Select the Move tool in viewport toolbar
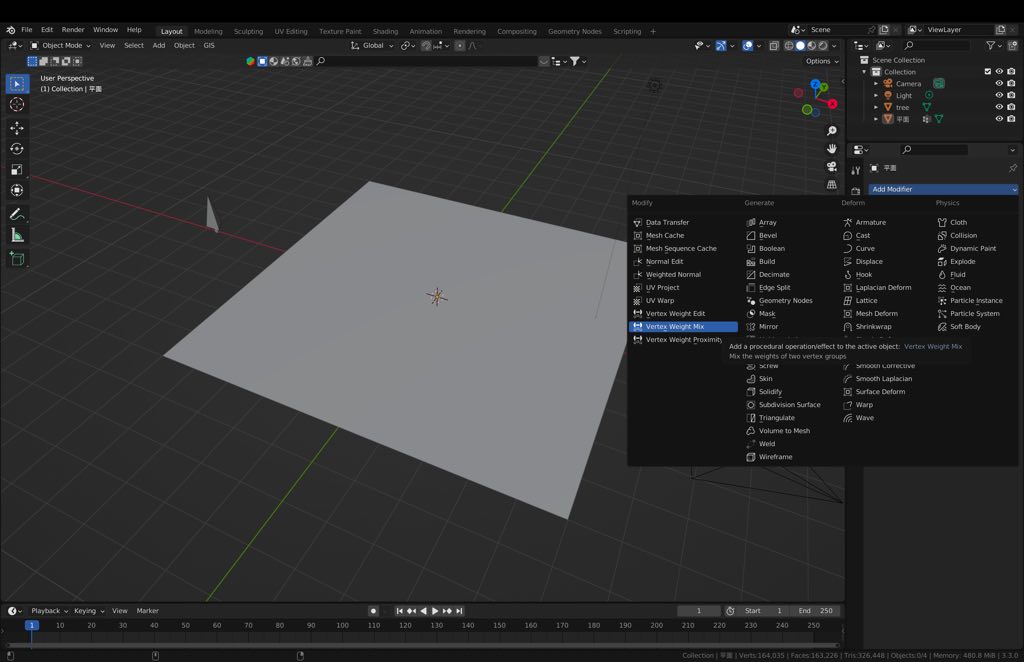1024x662 pixels. (x=17, y=128)
